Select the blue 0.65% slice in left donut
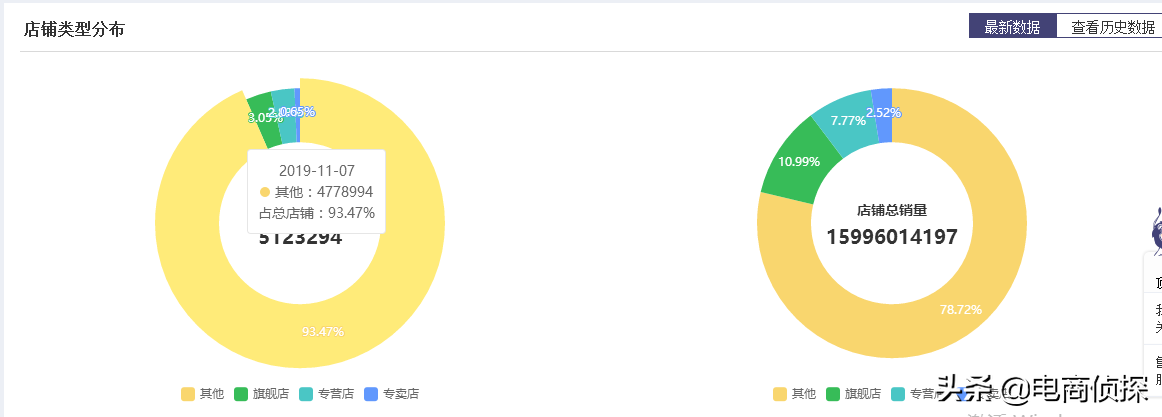The width and height of the screenshot is (1162, 417). click(297, 115)
